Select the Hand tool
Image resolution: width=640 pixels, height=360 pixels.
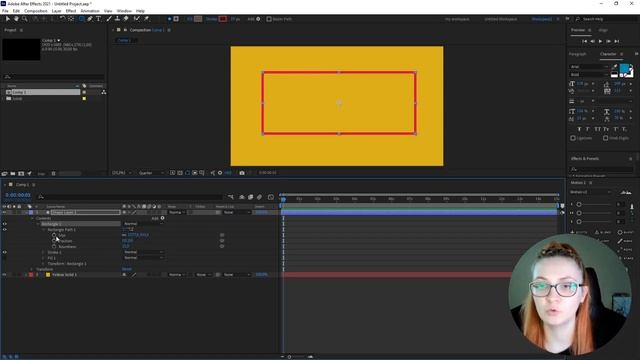[x=16, y=19]
